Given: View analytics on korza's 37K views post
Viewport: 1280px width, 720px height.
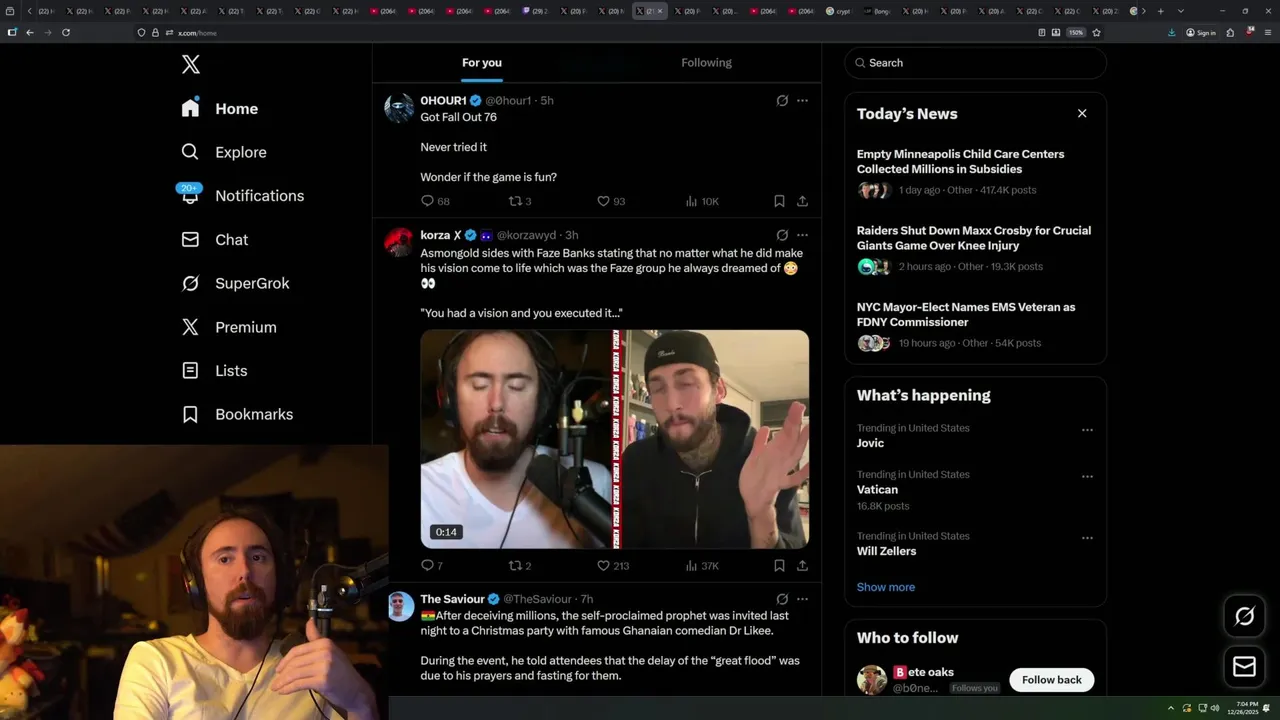Looking at the screenshot, I should click(702, 566).
